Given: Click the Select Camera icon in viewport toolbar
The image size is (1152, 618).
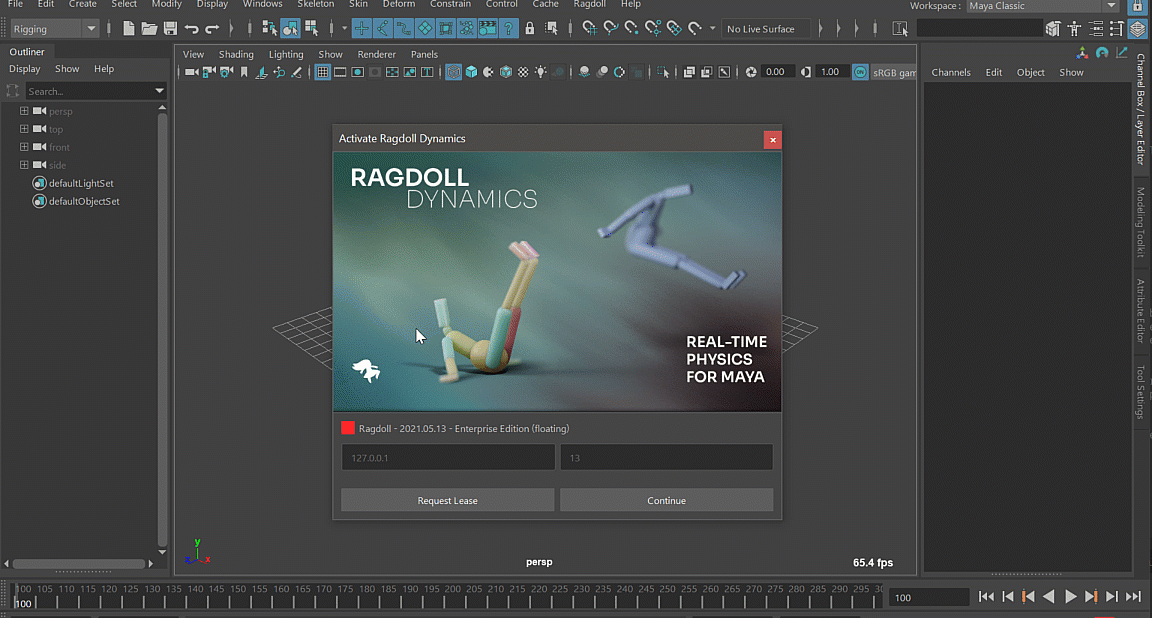Looking at the screenshot, I should click(191, 72).
